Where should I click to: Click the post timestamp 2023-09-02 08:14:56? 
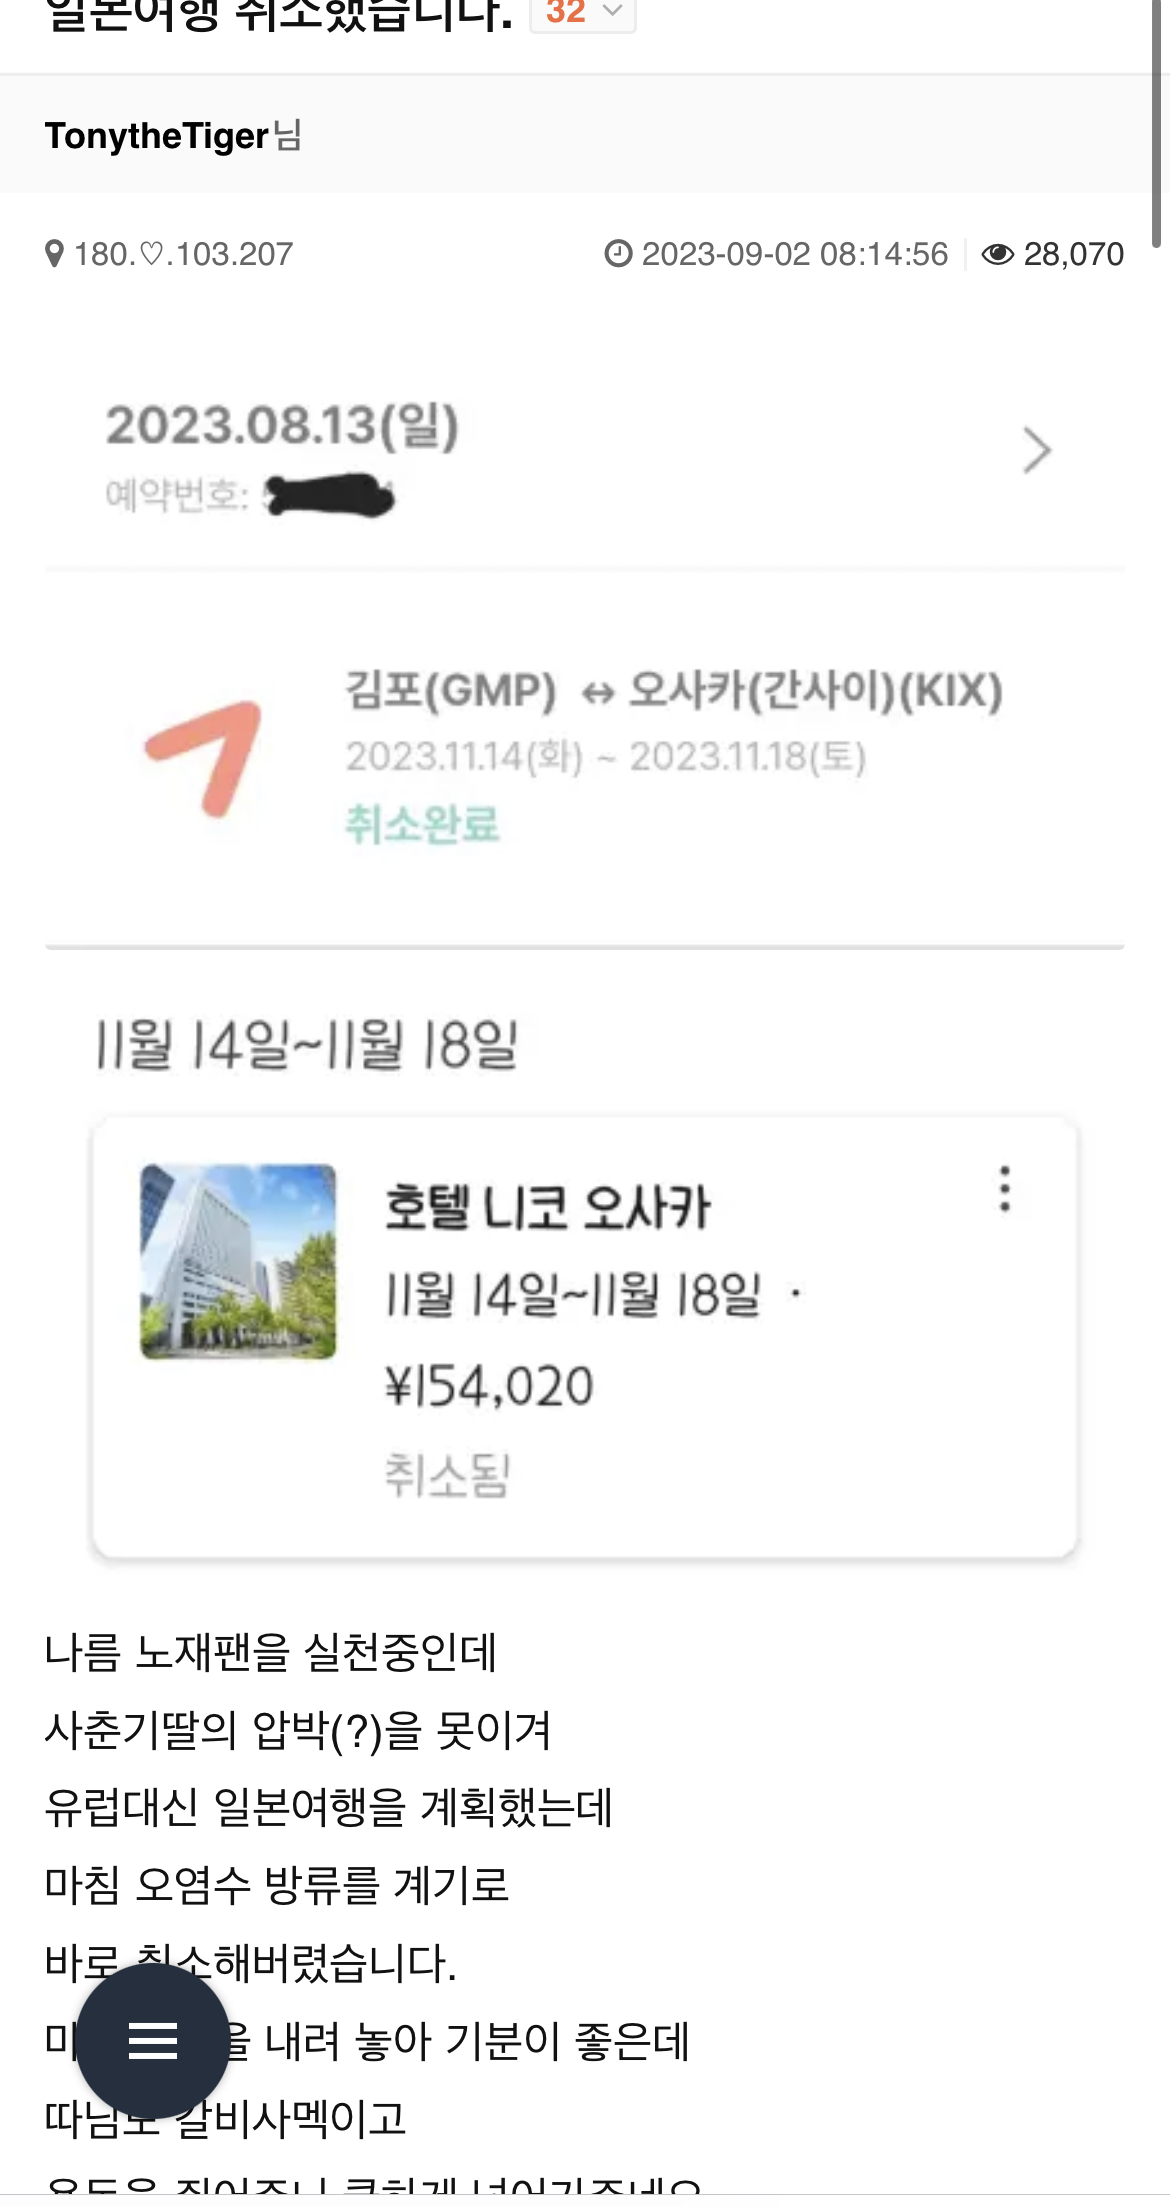[794, 255]
